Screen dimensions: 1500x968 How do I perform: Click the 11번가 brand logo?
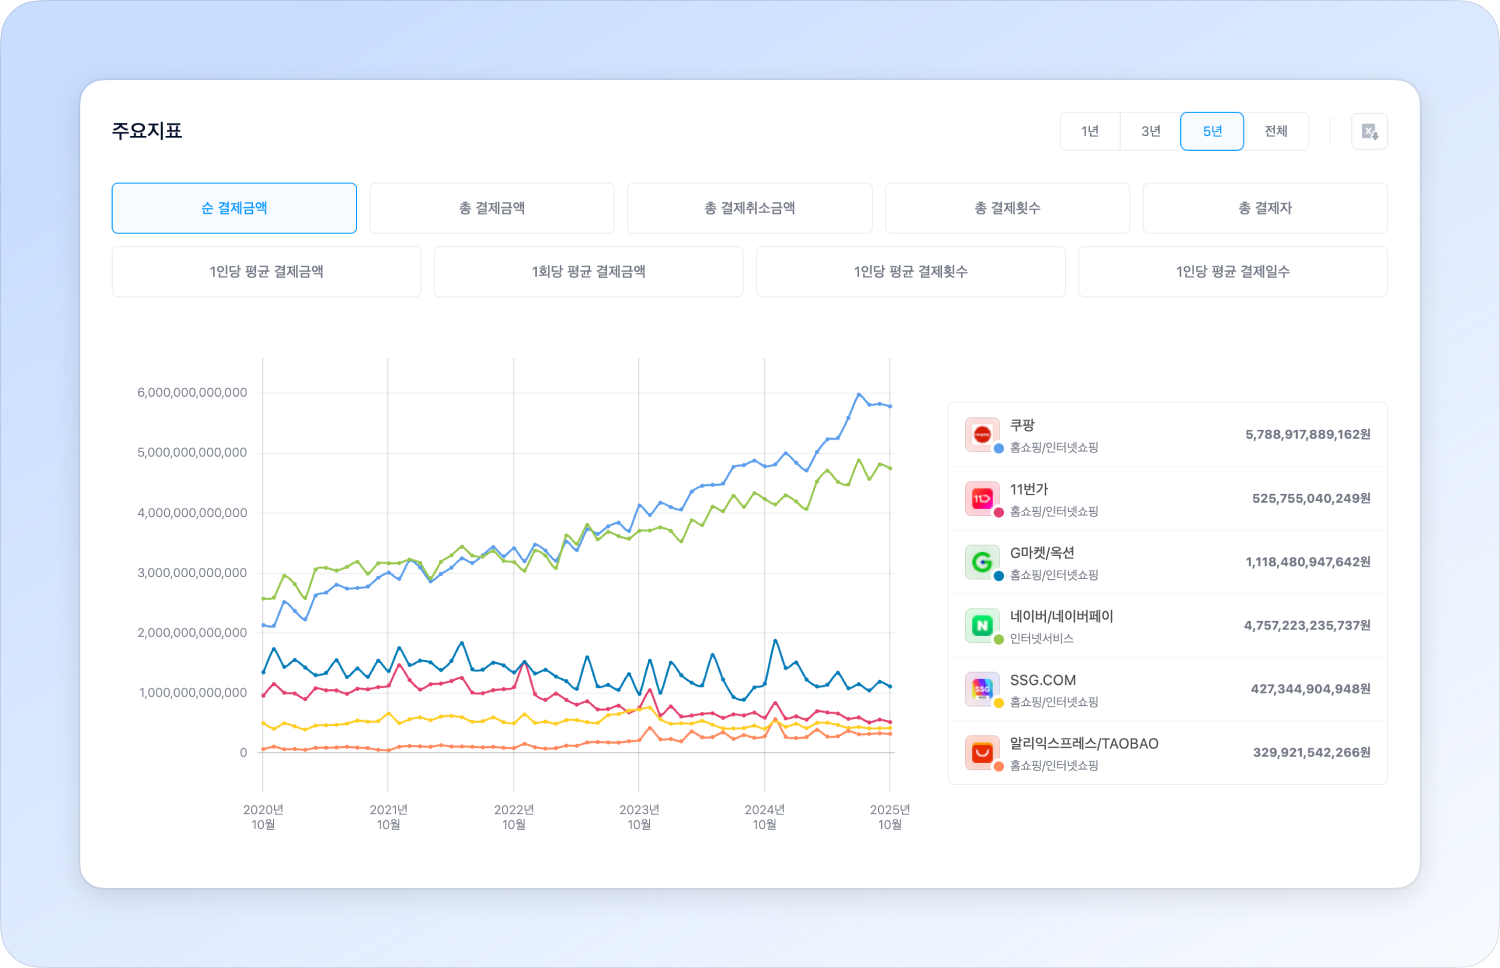[x=982, y=498]
